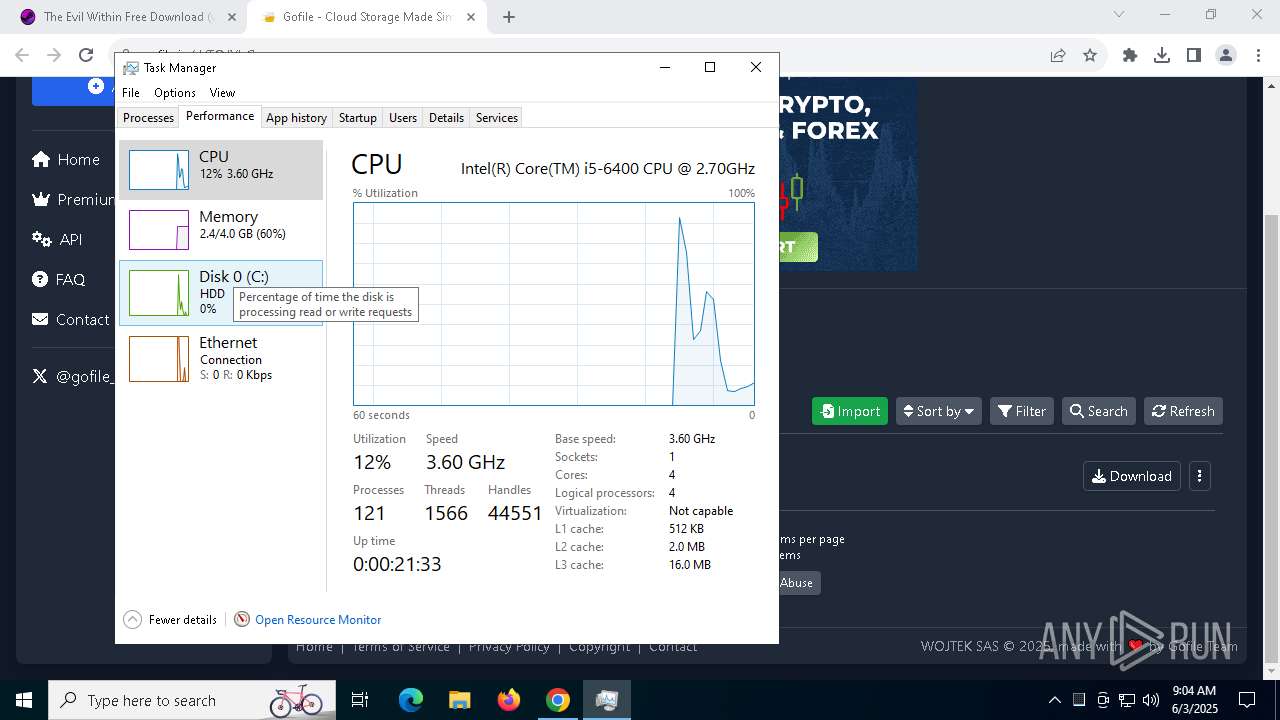Screen dimensions: 1280x720
Task: Collapse view with Fewer details arrow
Action: (x=132, y=620)
